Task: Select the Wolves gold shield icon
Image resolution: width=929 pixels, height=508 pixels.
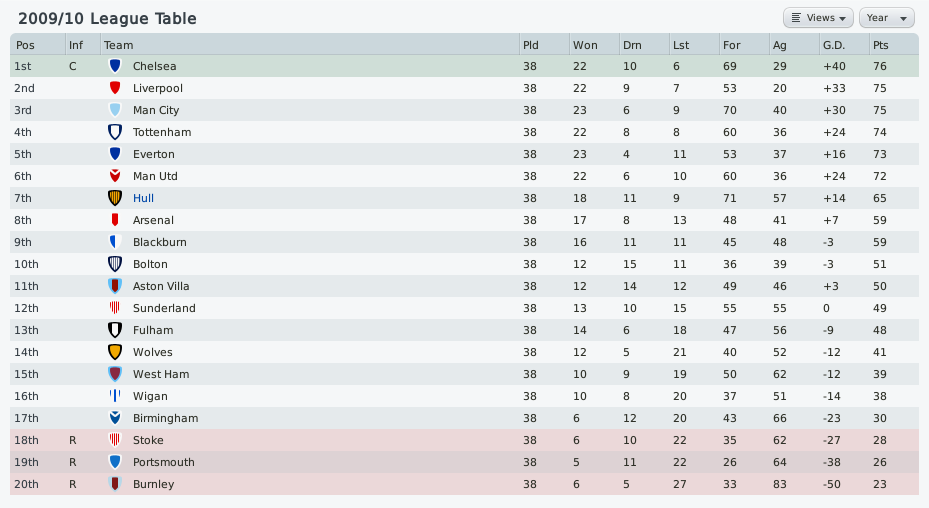Action: pyautogui.click(x=115, y=352)
